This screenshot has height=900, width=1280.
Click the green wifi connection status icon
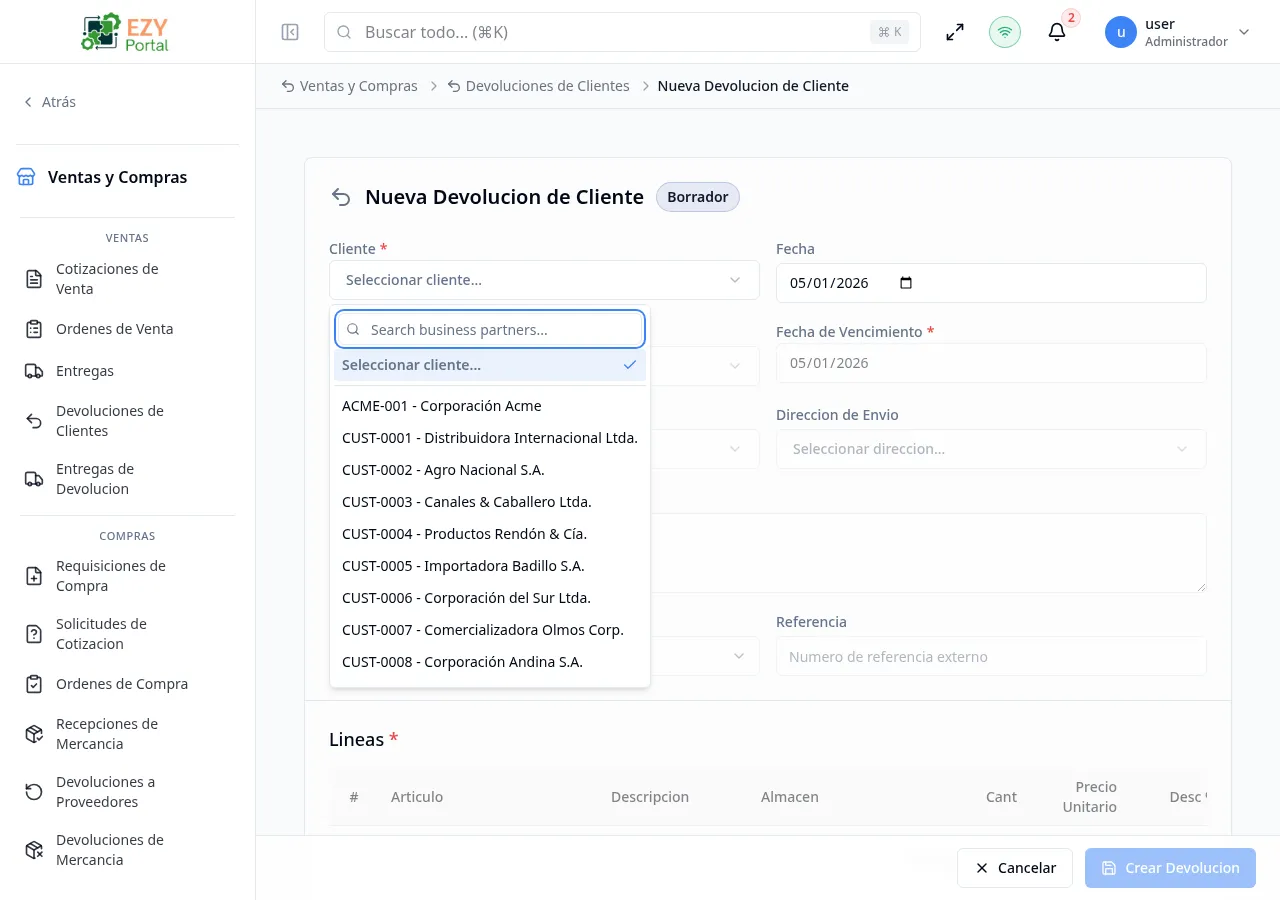(1005, 32)
